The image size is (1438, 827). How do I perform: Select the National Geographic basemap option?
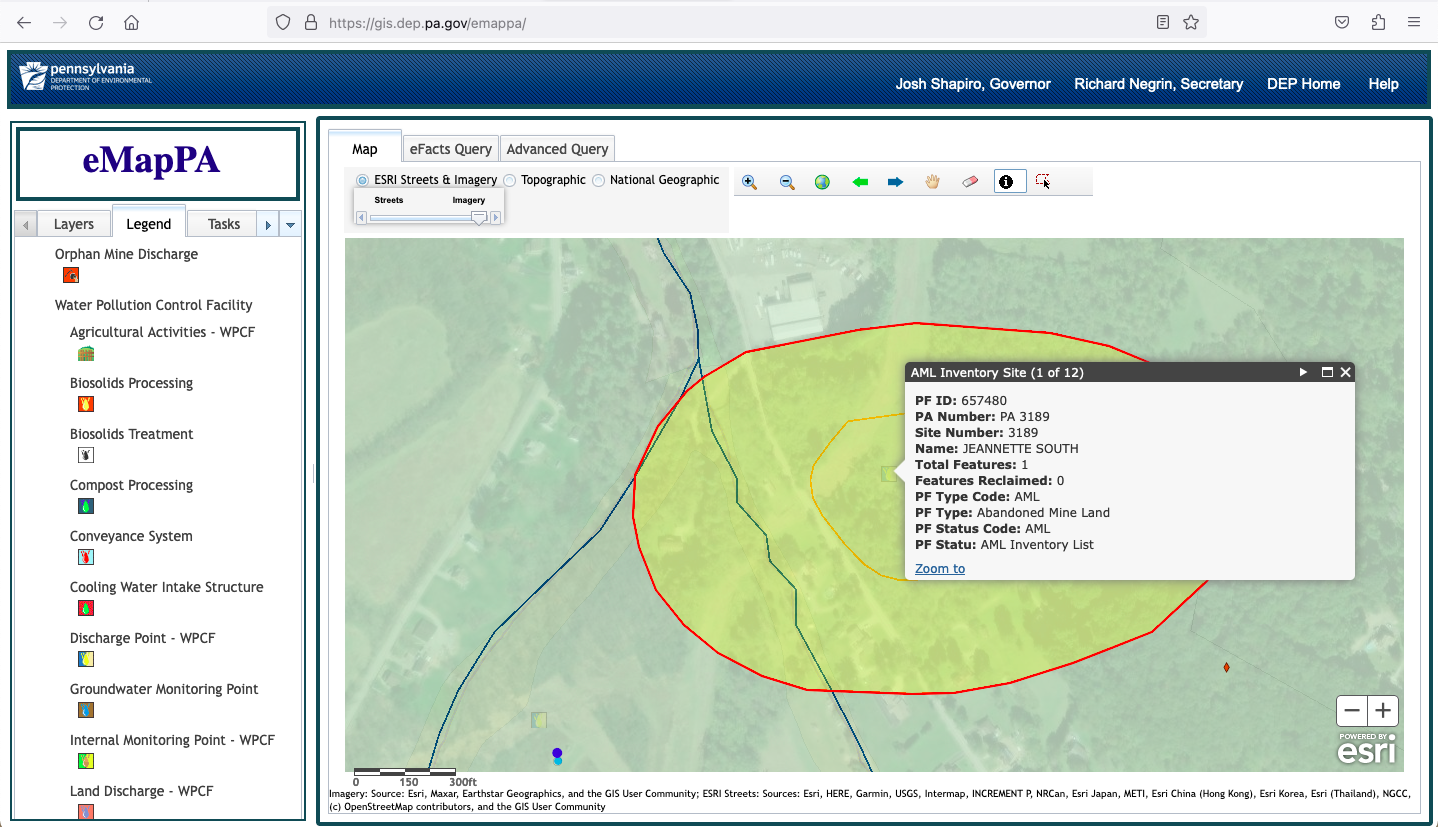(599, 180)
